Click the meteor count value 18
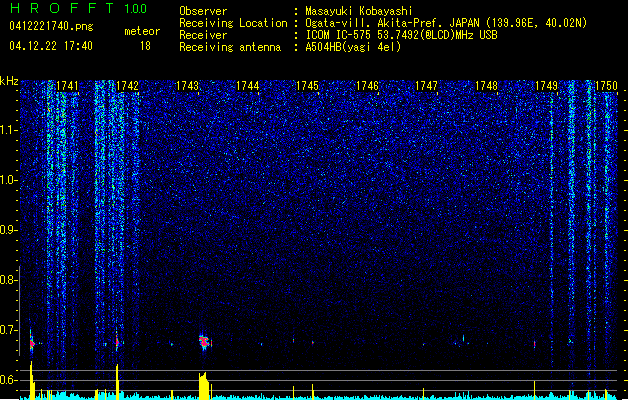 145,46
